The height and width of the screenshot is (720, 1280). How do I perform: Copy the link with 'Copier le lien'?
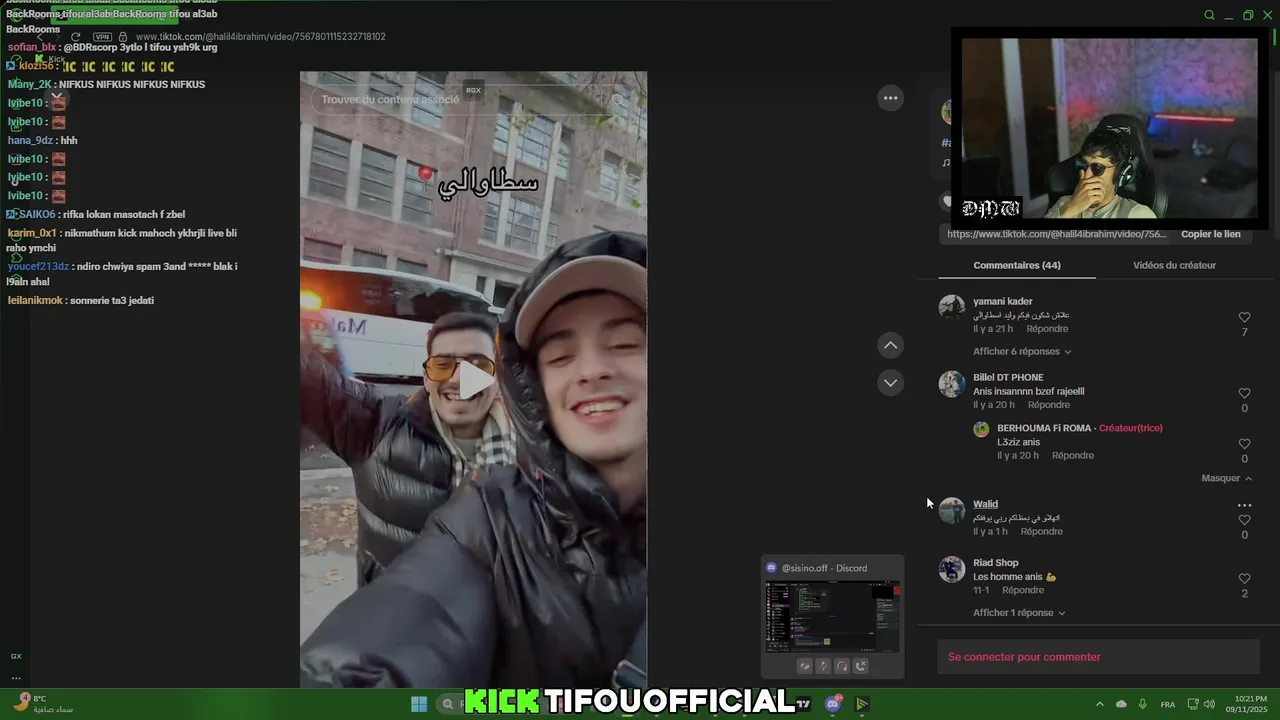[x=1210, y=234]
